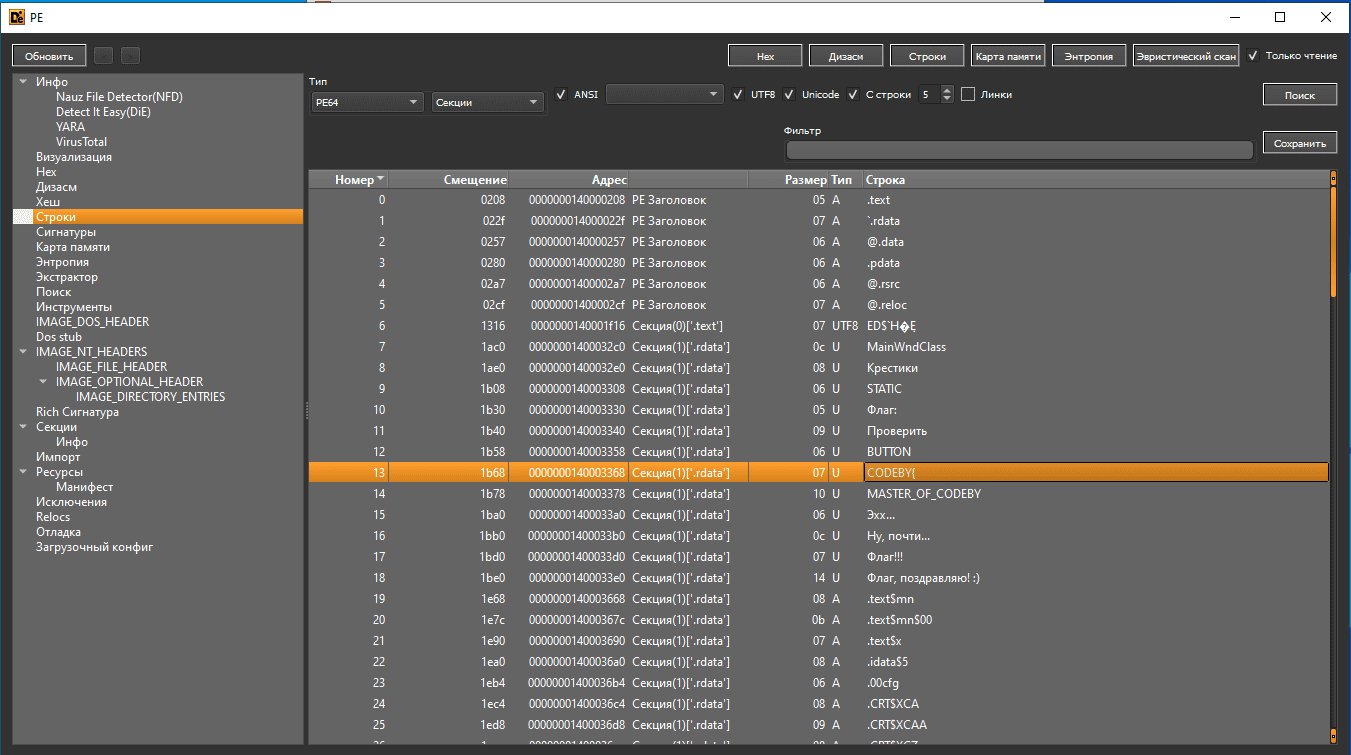Screen dimensions: 1351x755
Task: Click the Фильтр input field
Action: tap(1019, 150)
